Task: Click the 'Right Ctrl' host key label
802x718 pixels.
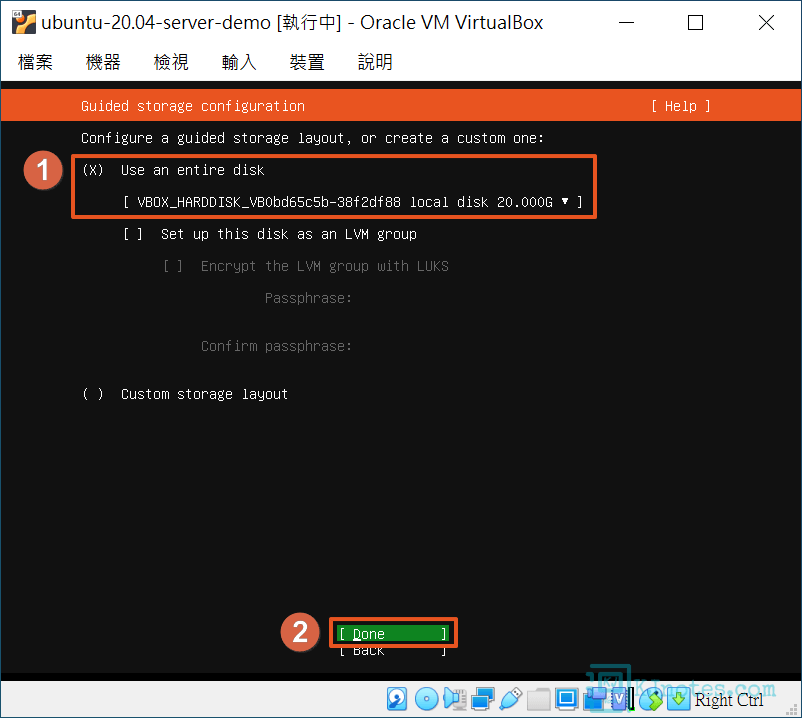Action: pyautogui.click(x=729, y=700)
